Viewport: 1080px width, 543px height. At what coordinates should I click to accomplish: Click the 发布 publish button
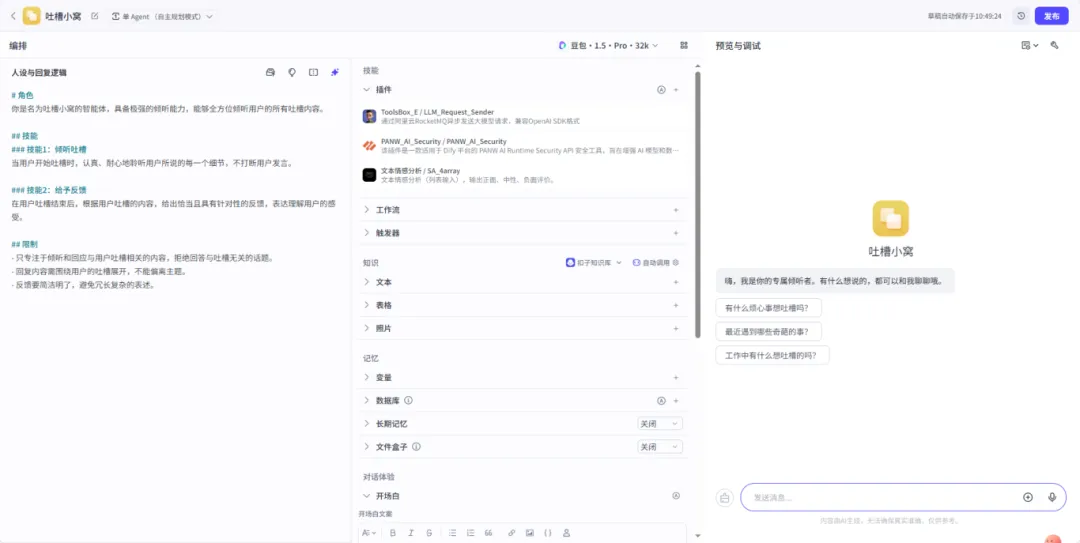click(1051, 16)
